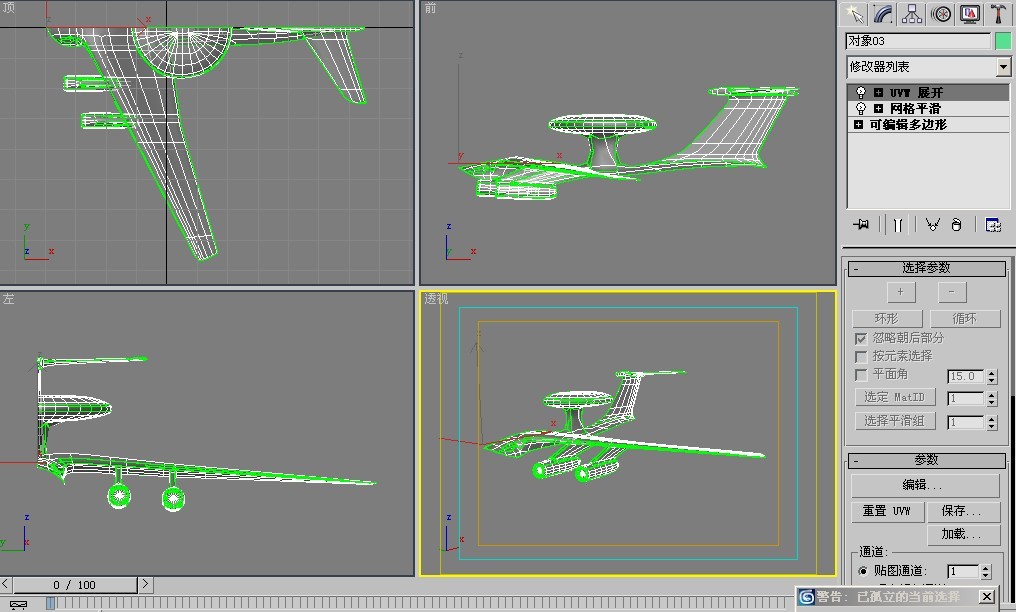Toggle lightbulb for the 网格平滑 modifier
Screen dimensions: 1016x612
pyautogui.click(x=860, y=108)
